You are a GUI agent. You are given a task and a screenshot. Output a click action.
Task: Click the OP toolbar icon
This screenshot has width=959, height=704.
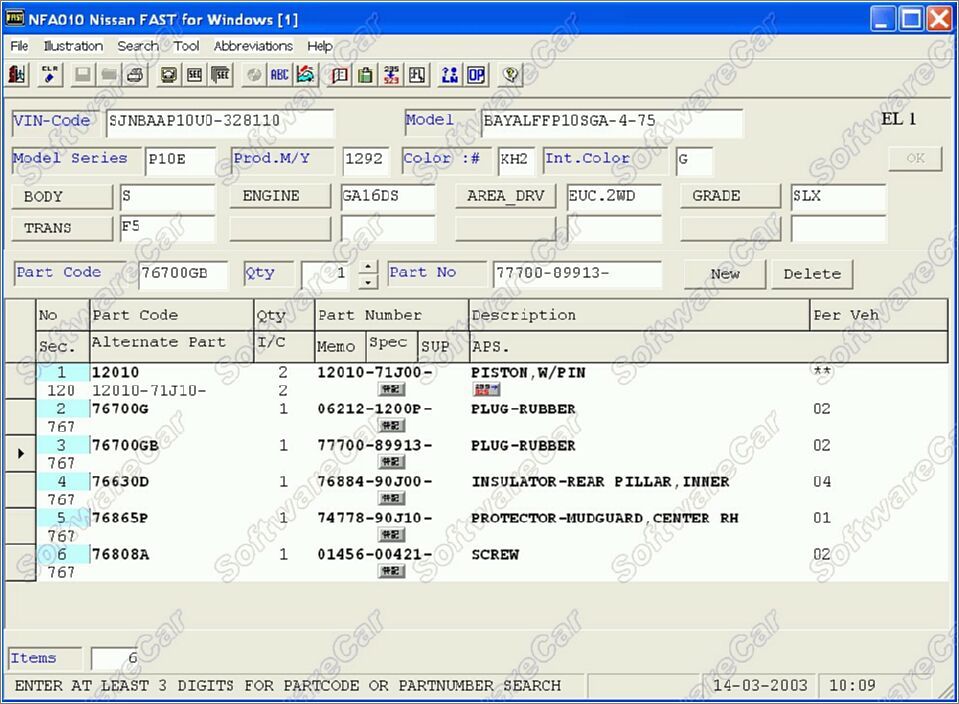tap(477, 75)
